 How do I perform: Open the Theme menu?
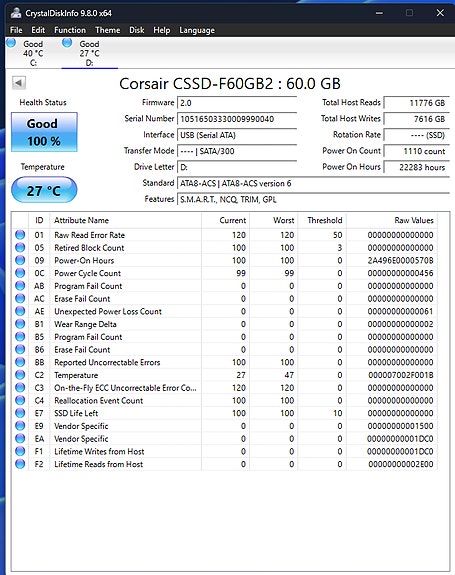[107, 30]
